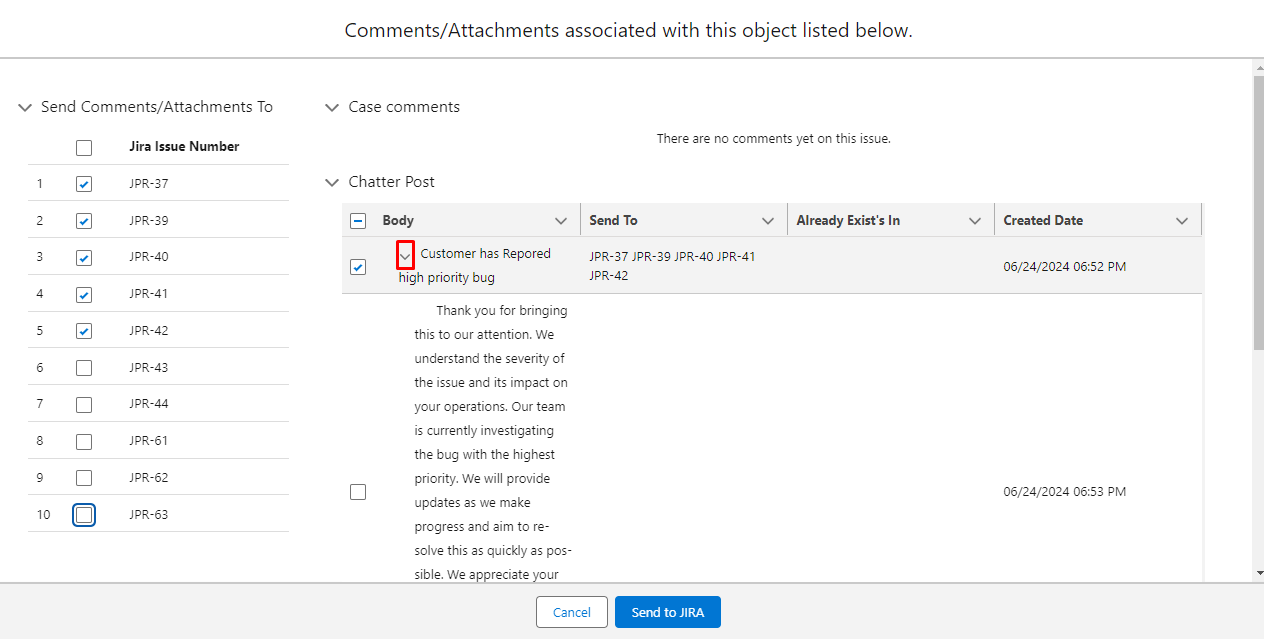Click 'Customer has Repored high priority bug' text

(476, 266)
